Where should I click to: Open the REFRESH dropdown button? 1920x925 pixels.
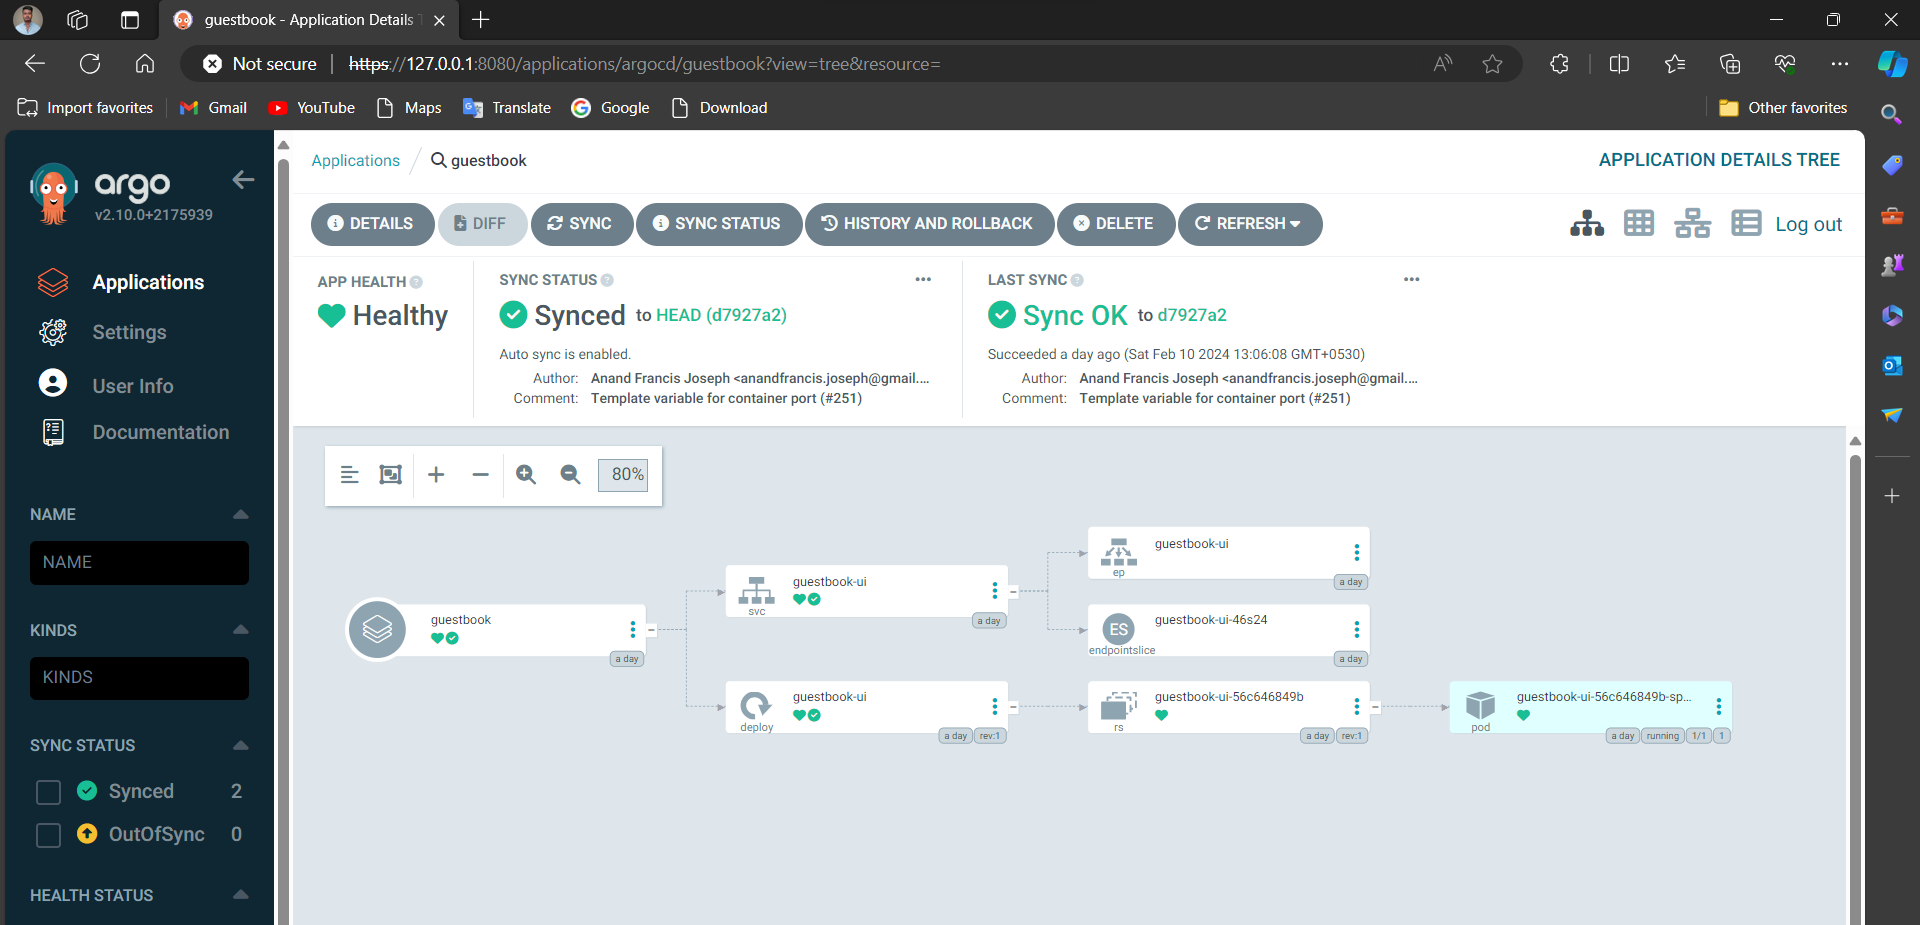pos(1250,224)
